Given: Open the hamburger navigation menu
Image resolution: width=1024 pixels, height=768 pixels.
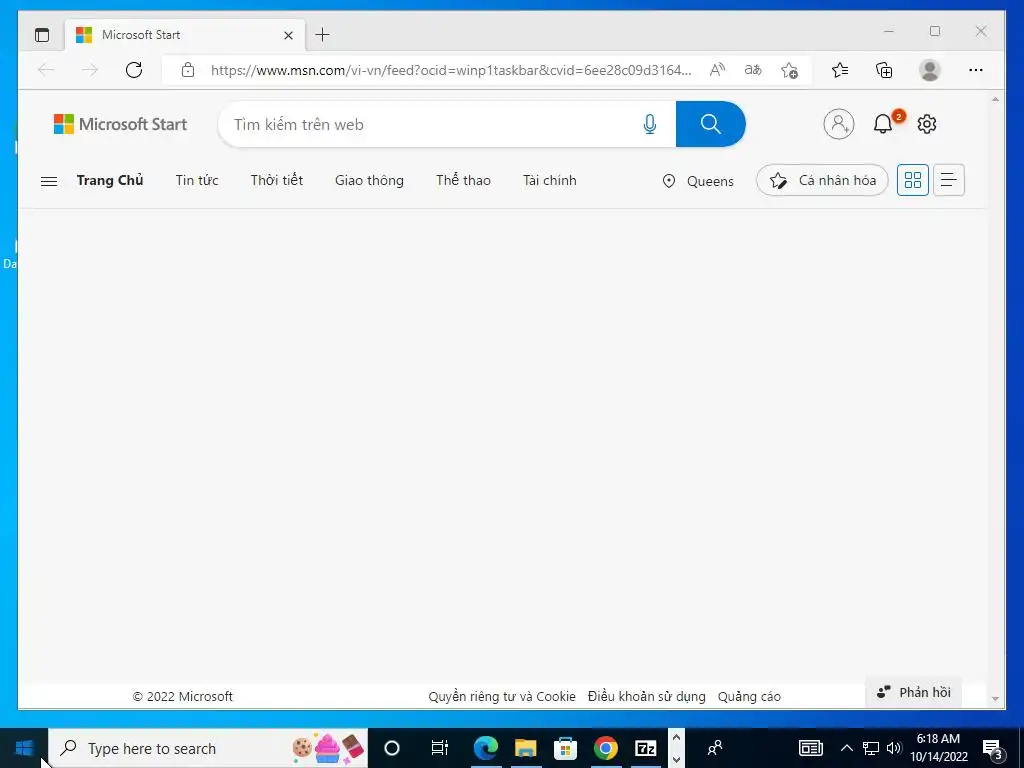Looking at the screenshot, I should click(x=49, y=181).
